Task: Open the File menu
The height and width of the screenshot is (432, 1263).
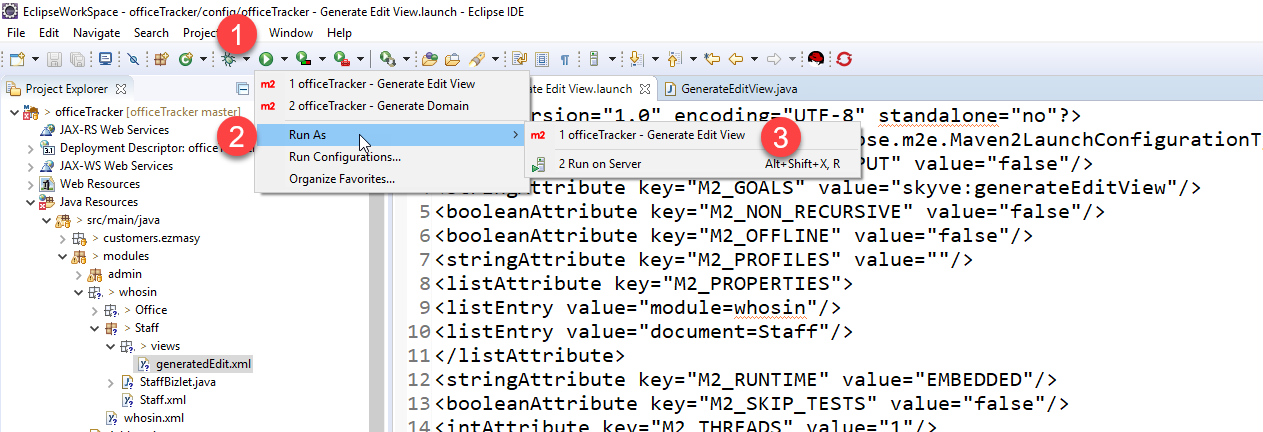Action: (16, 33)
